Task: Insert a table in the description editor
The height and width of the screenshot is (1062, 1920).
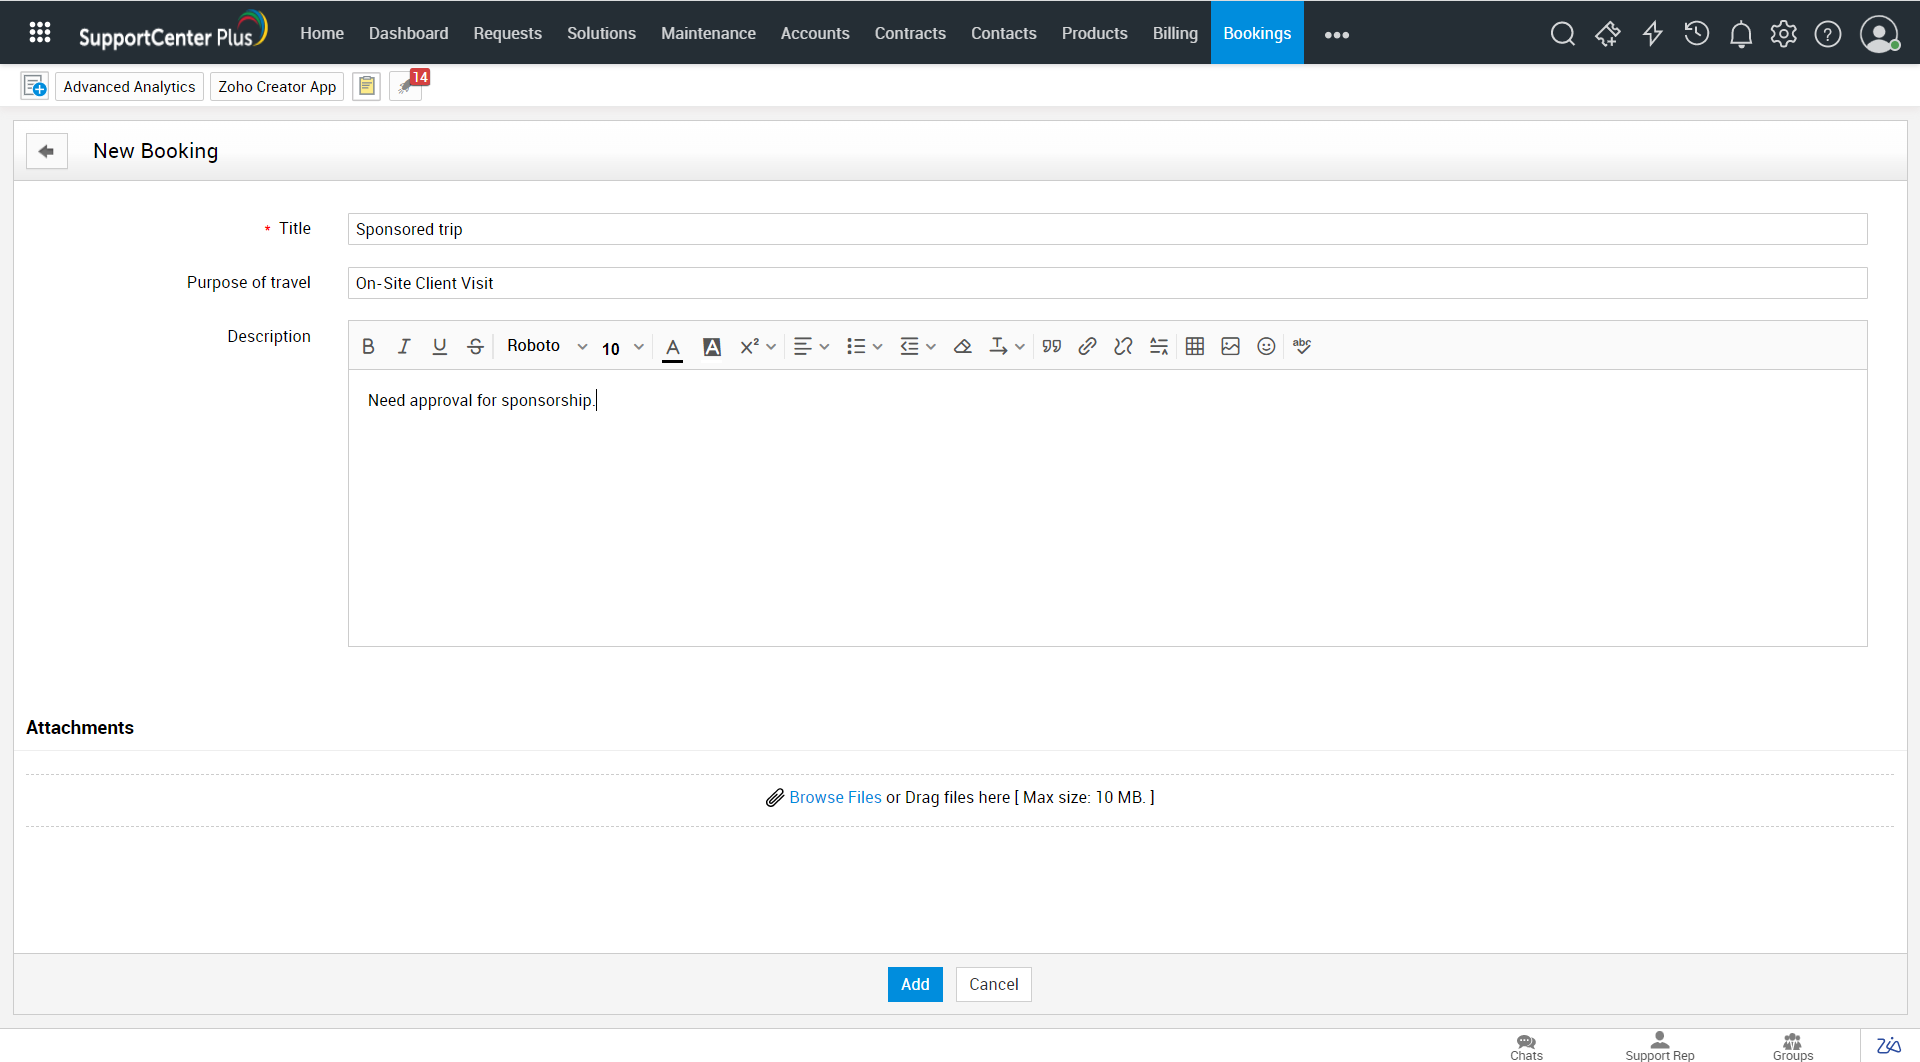Action: point(1194,346)
